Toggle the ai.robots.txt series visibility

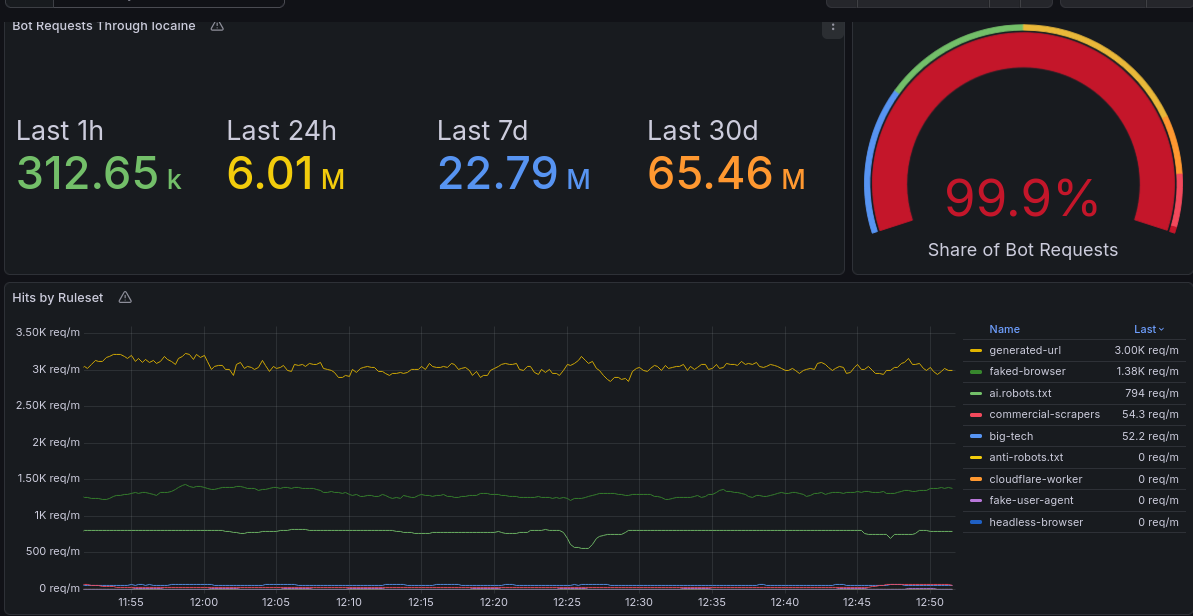(x=1019, y=394)
